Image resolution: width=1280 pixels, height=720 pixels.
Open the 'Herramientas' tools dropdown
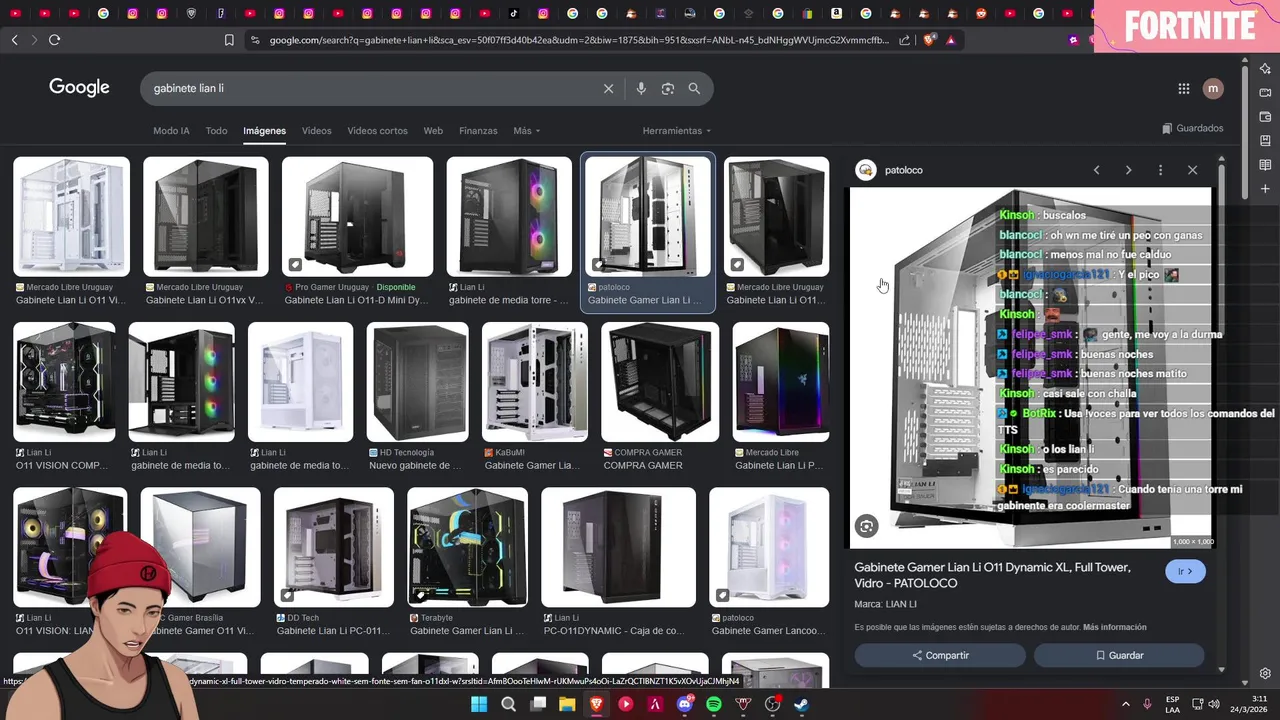click(x=677, y=131)
